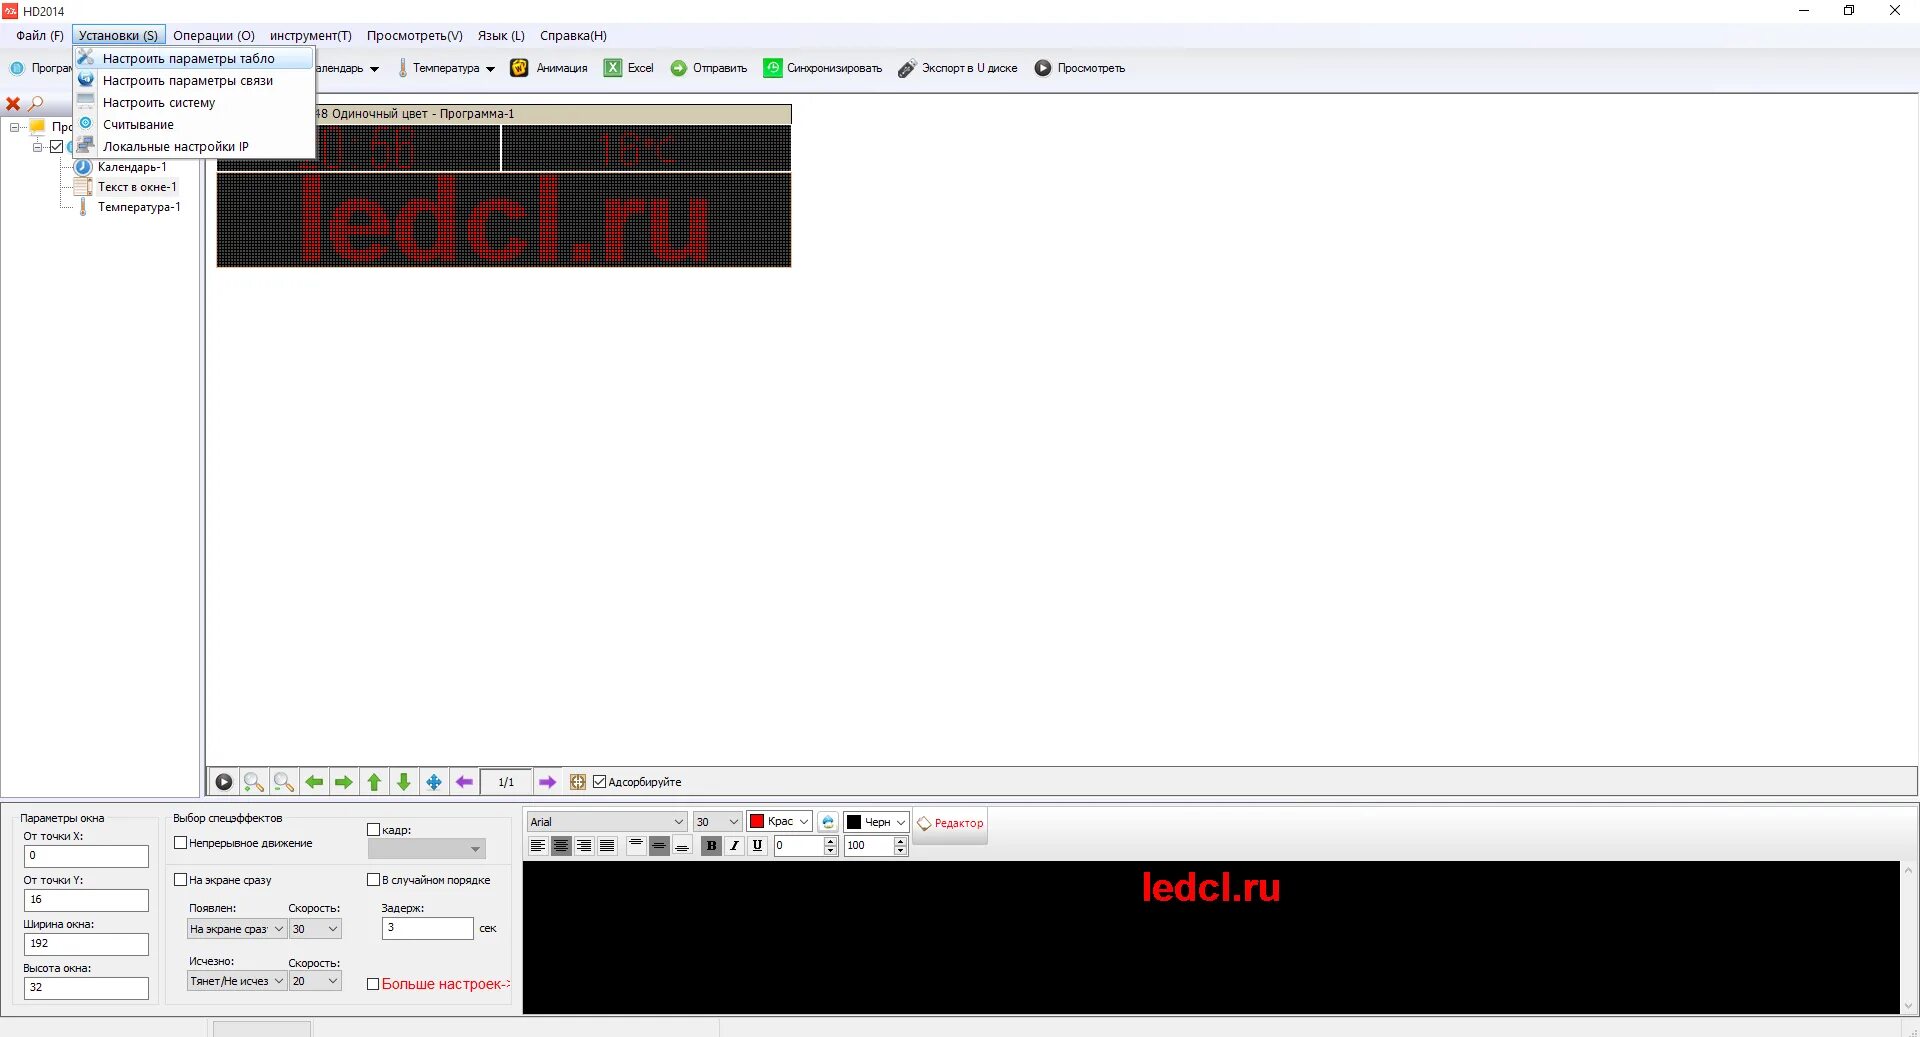Click the gradient color icon beside Крас
Image resolution: width=1920 pixels, height=1037 pixels.
(828, 822)
